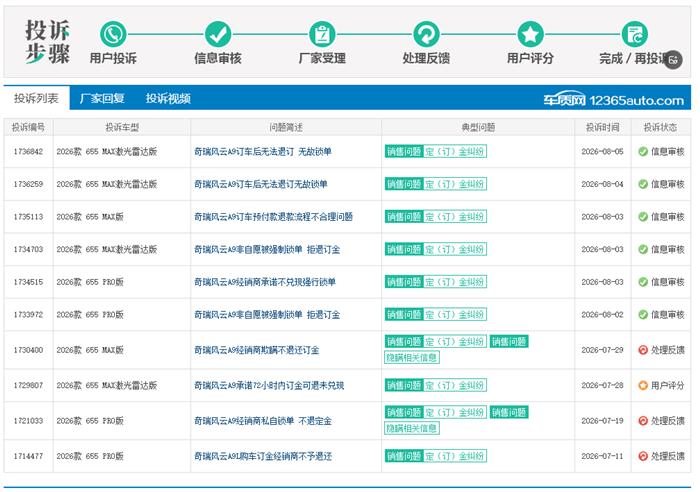The width and height of the screenshot is (700, 492).
Task: Click the 信息审核 checkmark step icon
Action: (x=218, y=34)
